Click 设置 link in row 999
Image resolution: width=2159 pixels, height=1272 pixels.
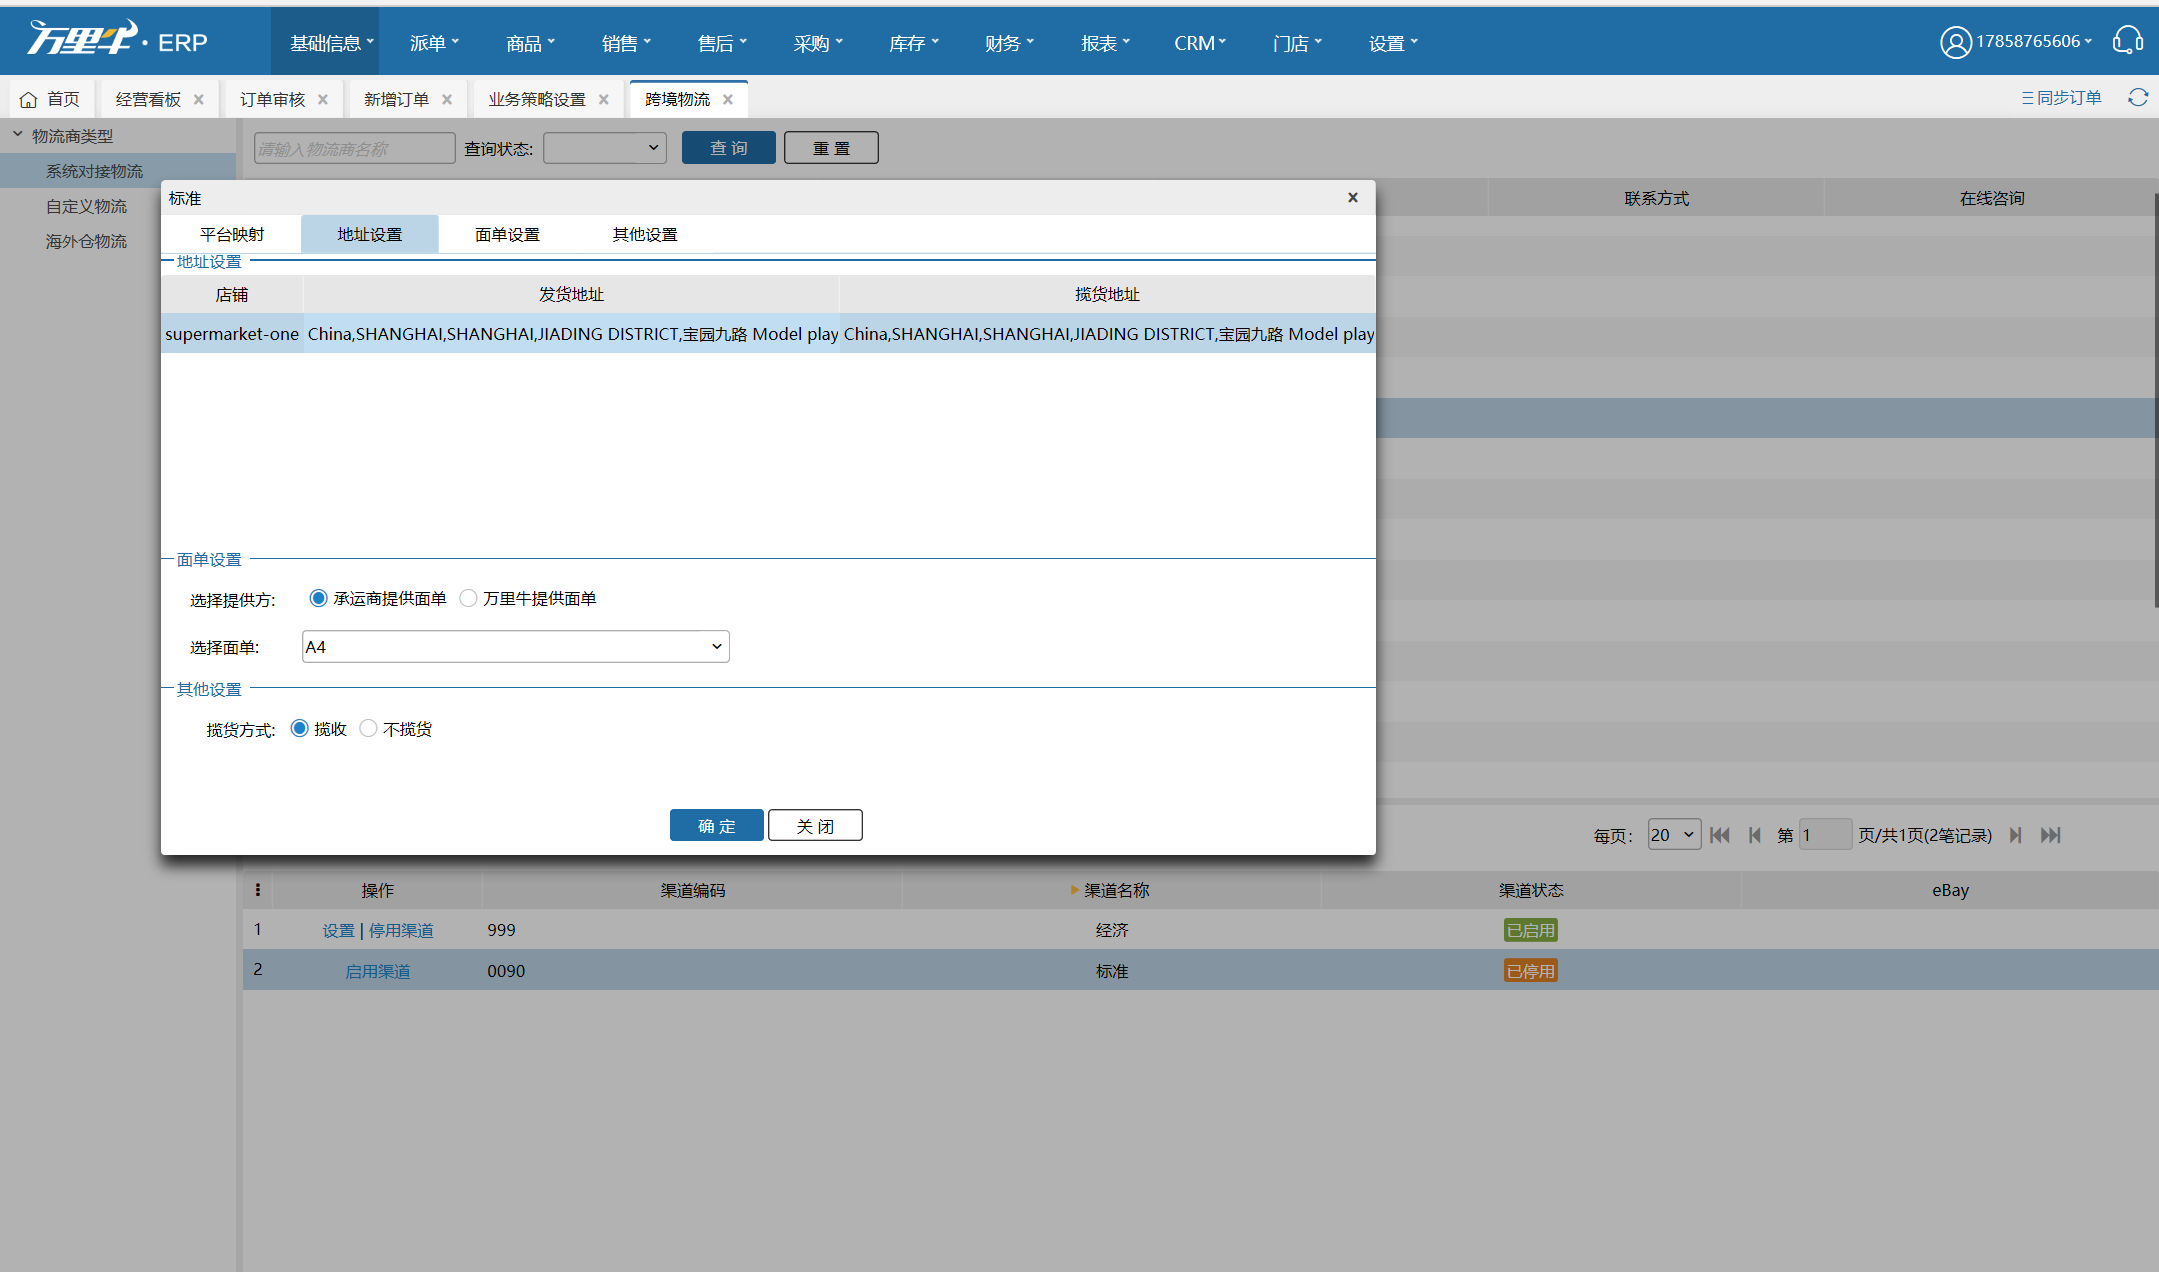pos(338,930)
